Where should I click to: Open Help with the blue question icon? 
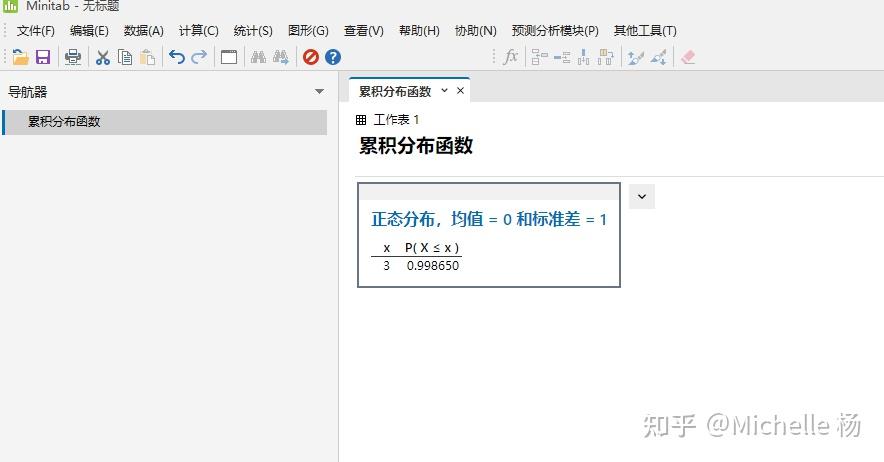click(x=333, y=57)
